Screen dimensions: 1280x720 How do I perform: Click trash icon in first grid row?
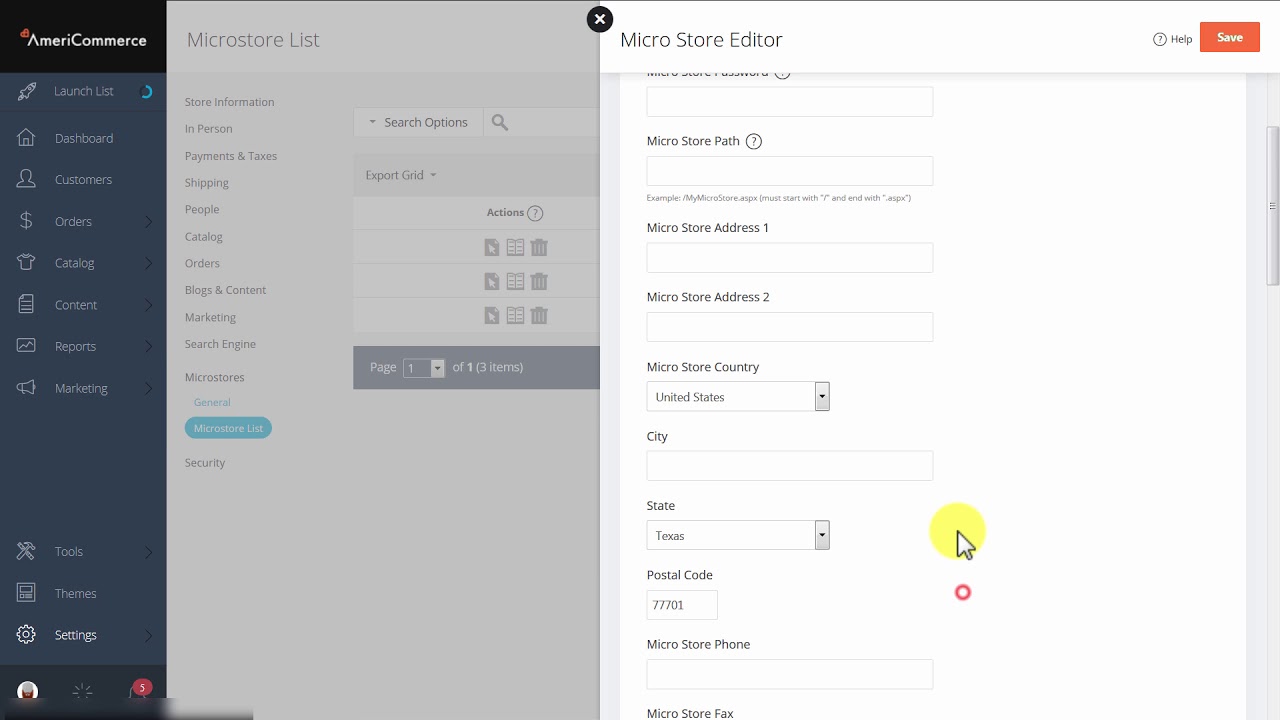539,248
